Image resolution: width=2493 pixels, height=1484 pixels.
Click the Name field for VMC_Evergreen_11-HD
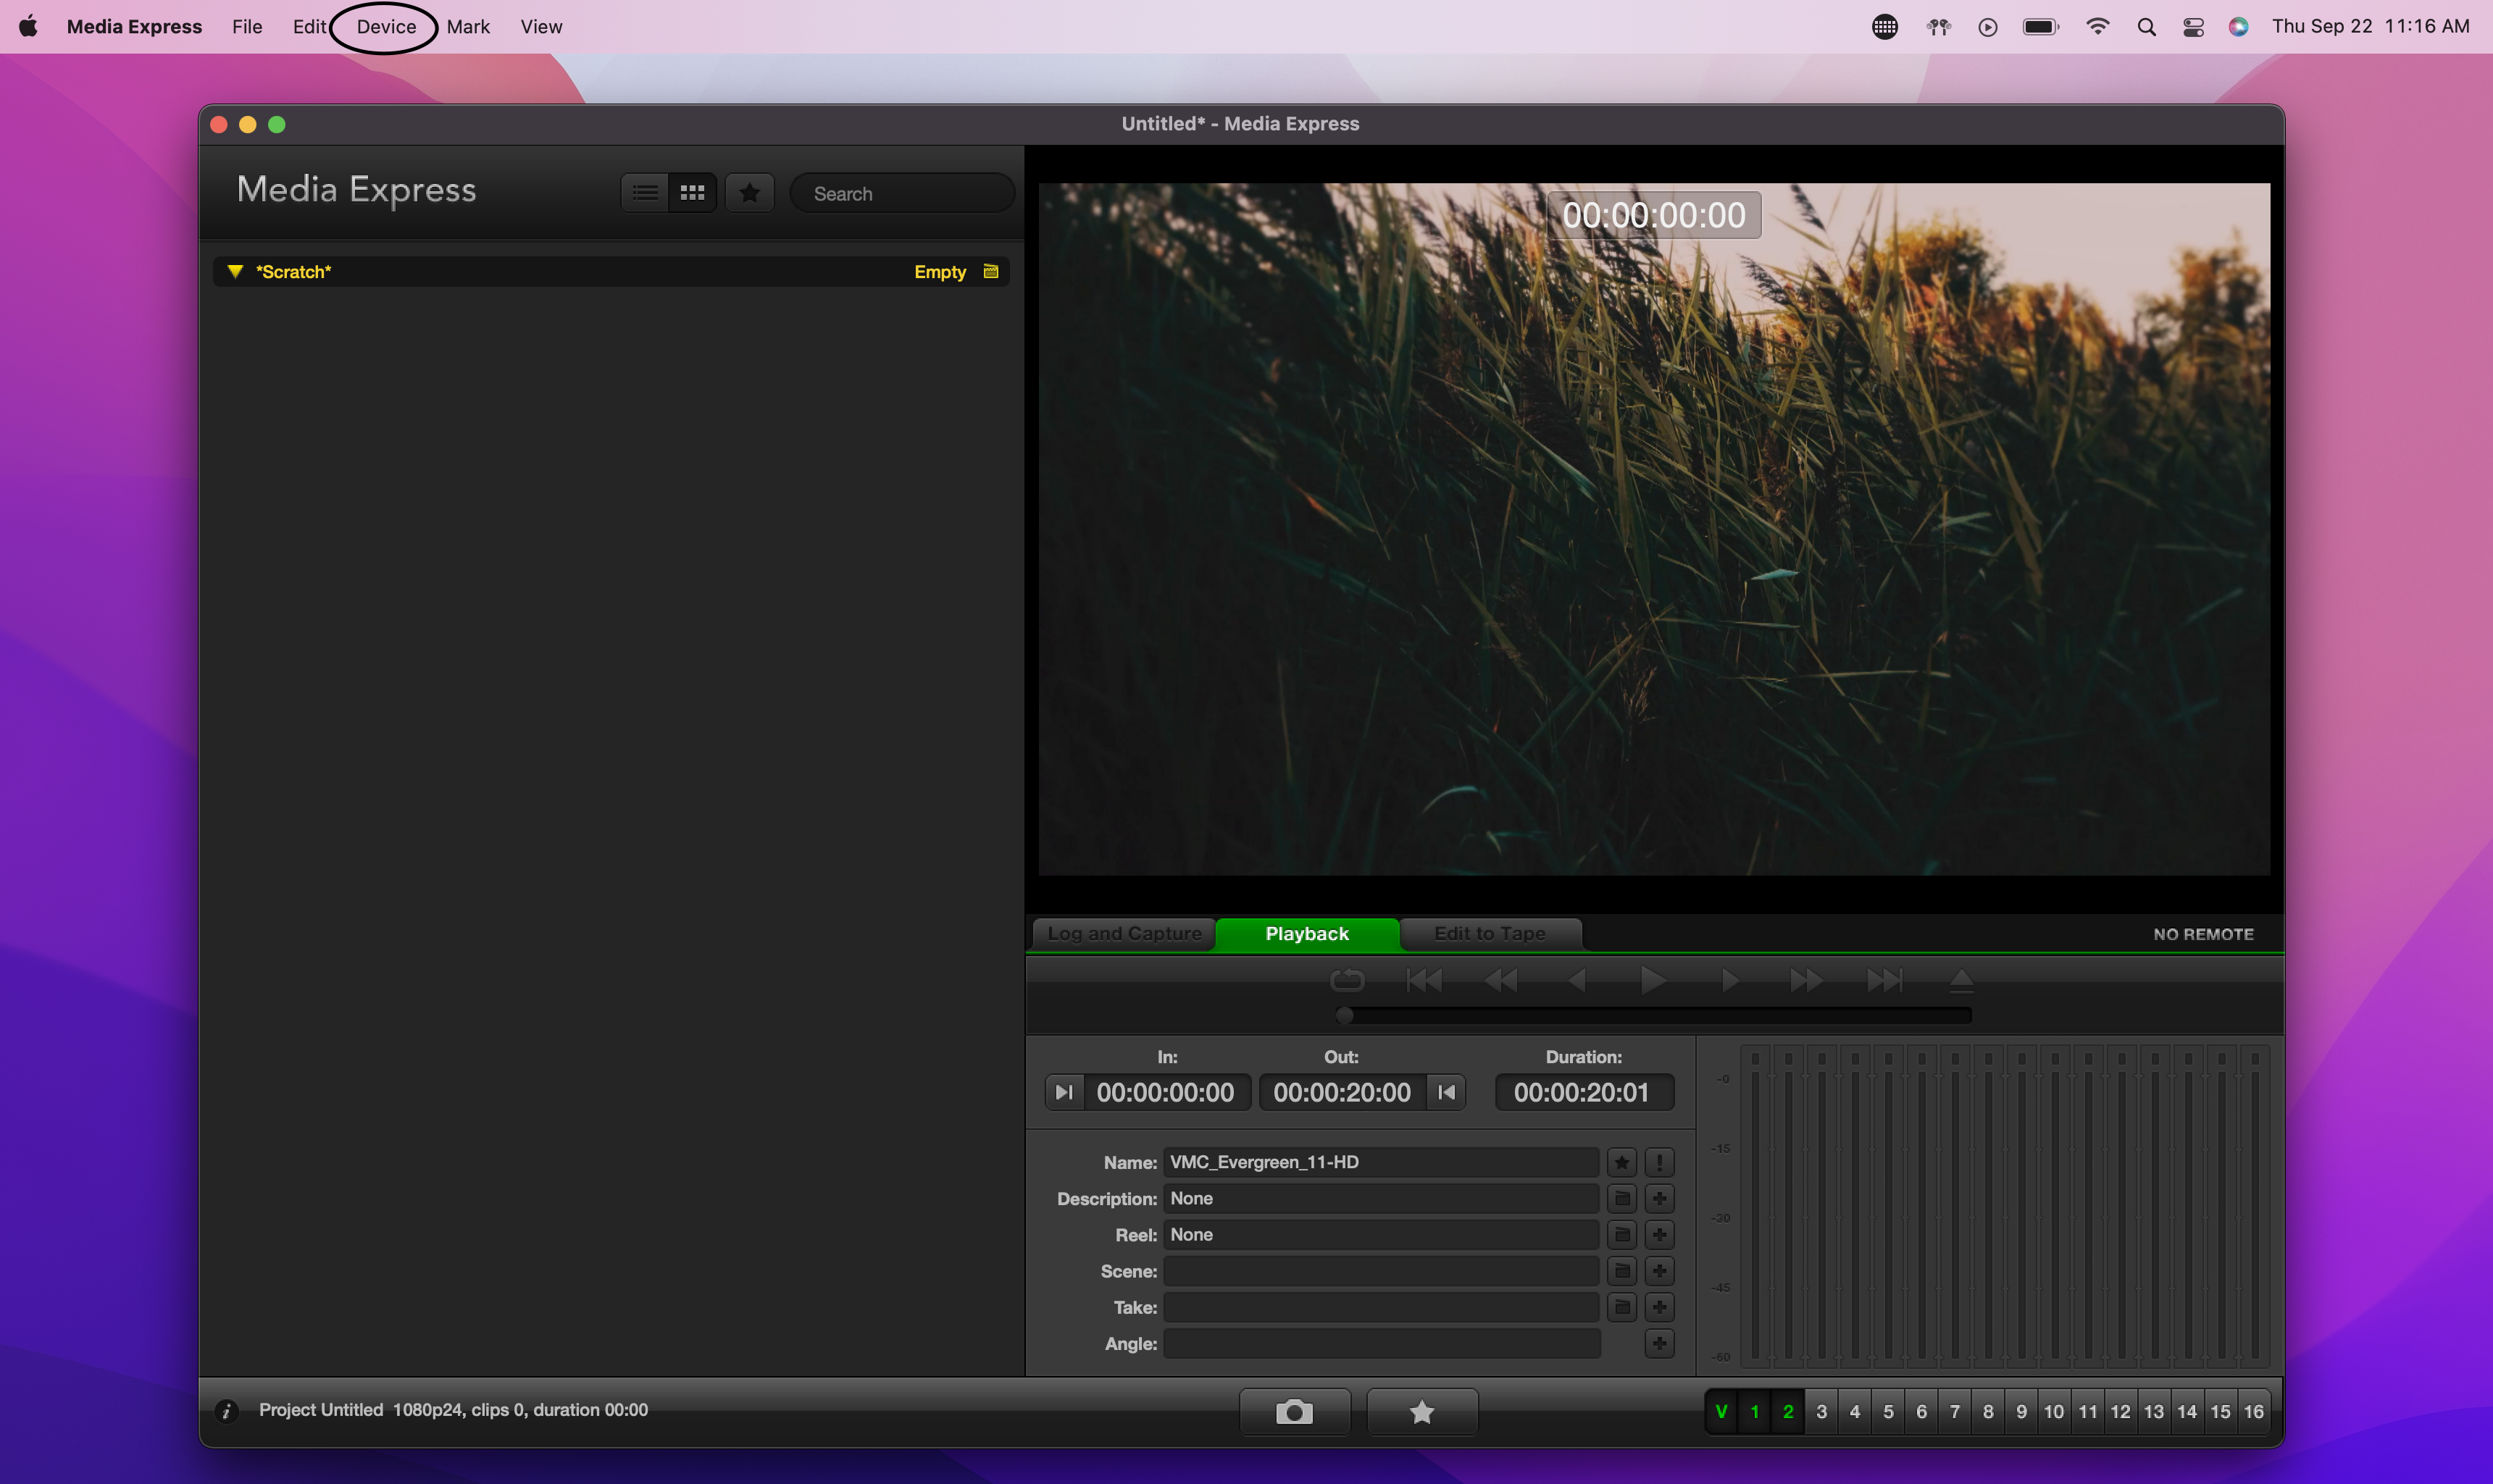[1382, 1161]
